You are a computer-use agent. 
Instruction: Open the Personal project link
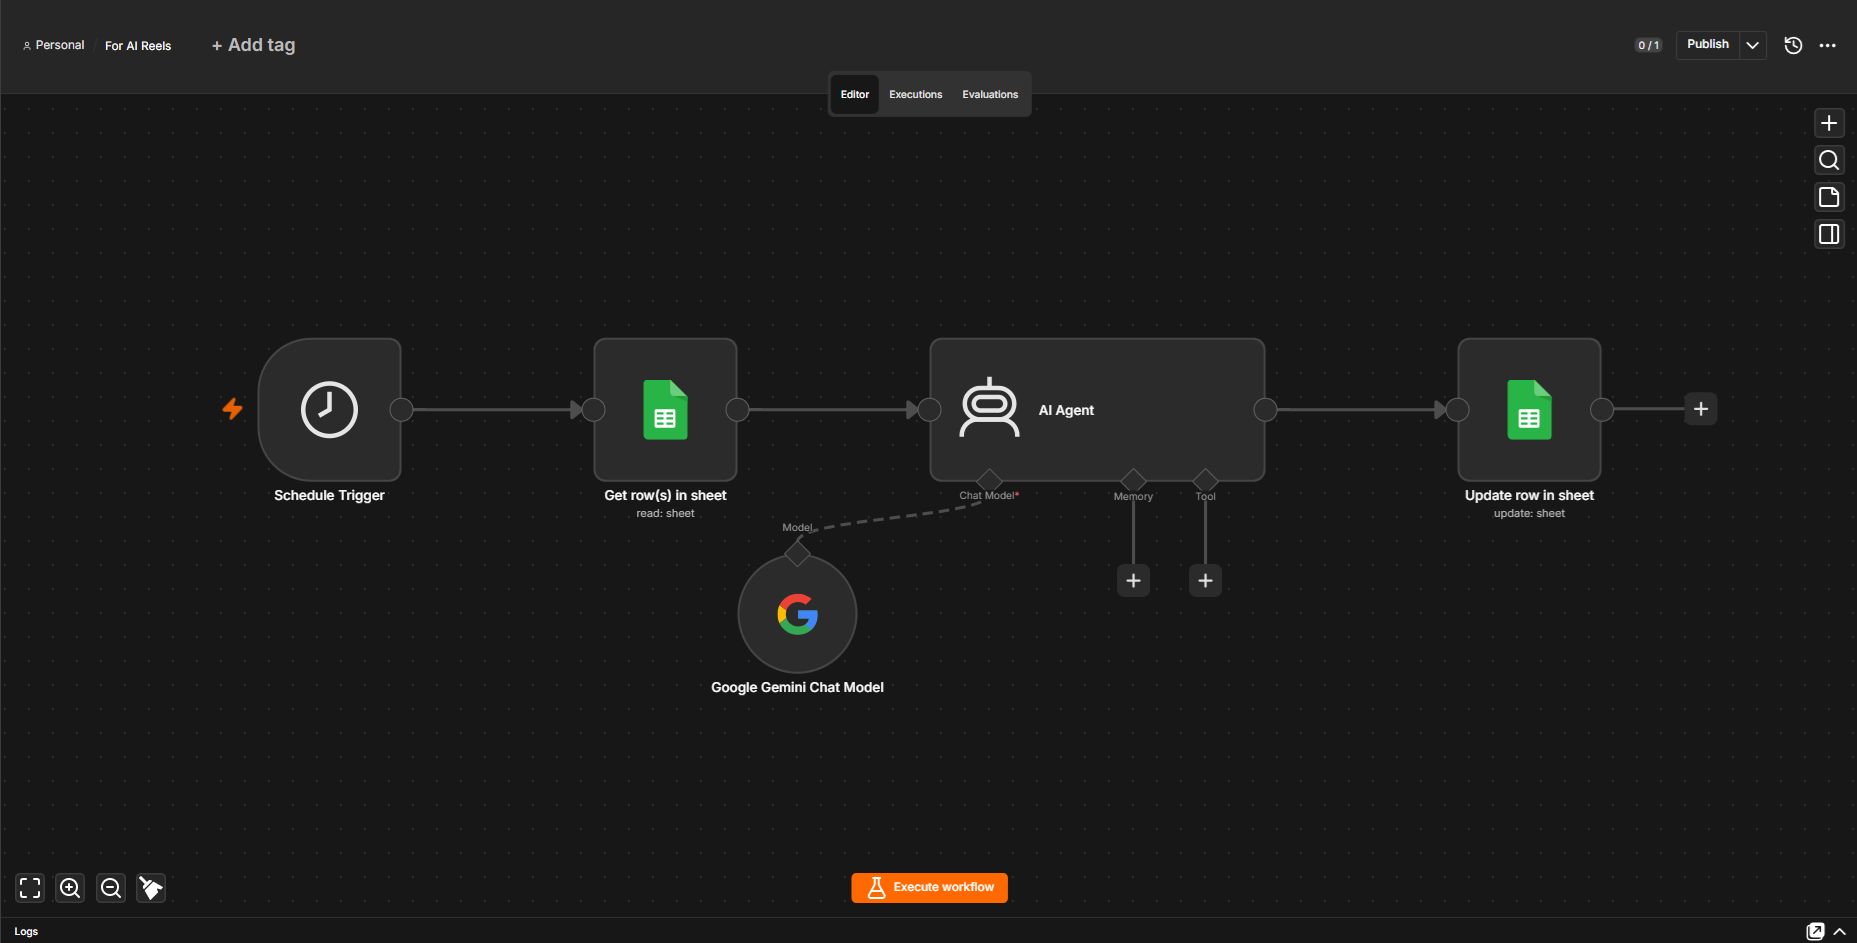53,45
